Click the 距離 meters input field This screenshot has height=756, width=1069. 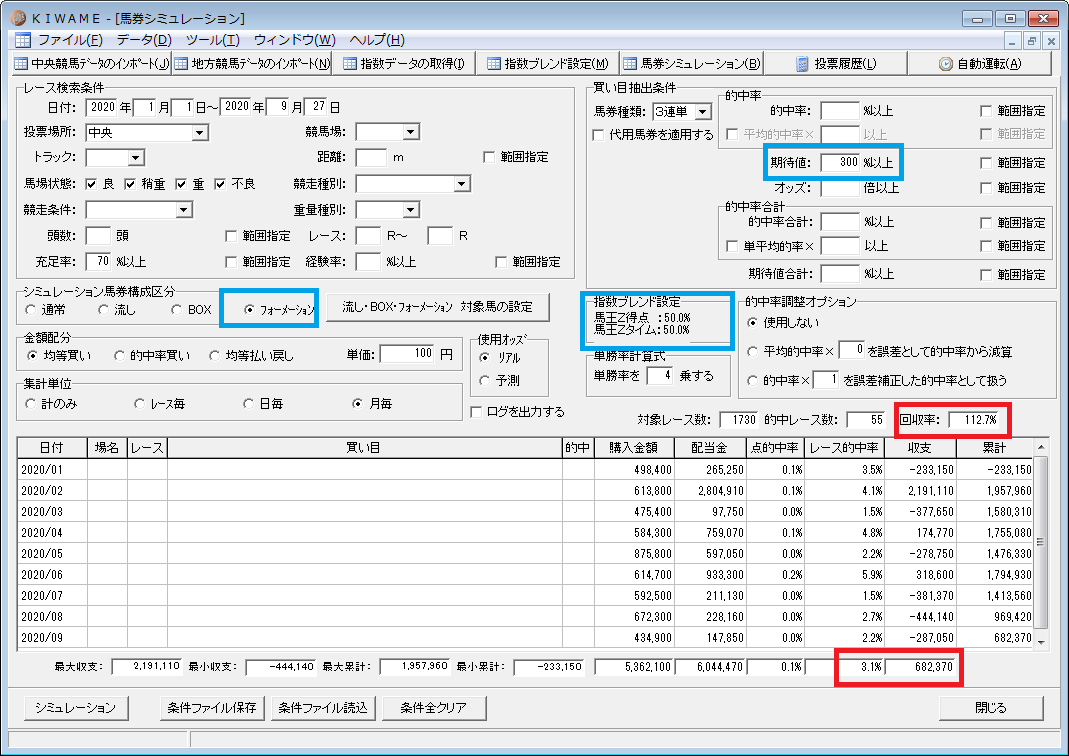coord(371,157)
